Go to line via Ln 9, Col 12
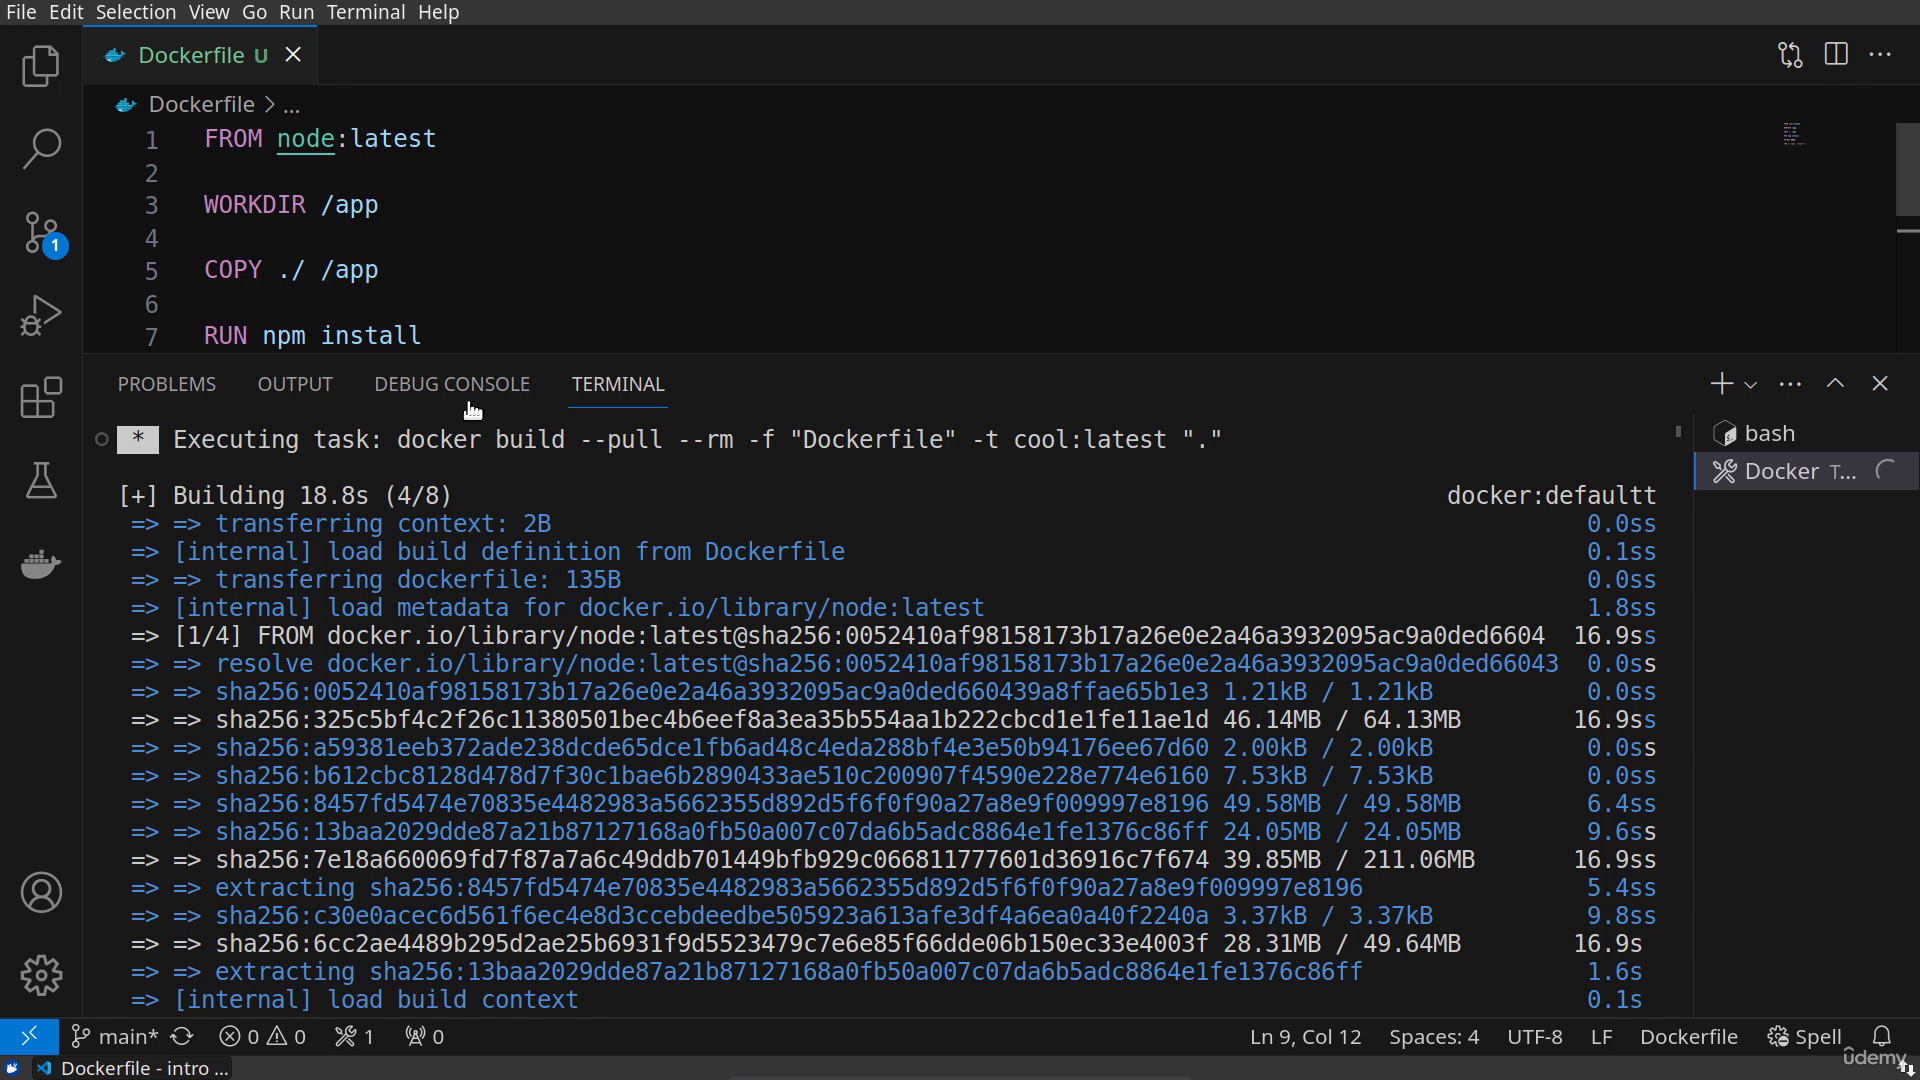The image size is (1920, 1080). [1305, 1036]
